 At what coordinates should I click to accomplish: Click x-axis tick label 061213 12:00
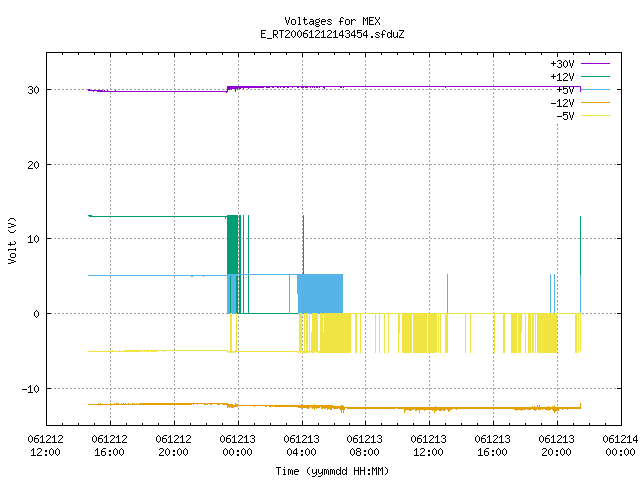[429, 446]
